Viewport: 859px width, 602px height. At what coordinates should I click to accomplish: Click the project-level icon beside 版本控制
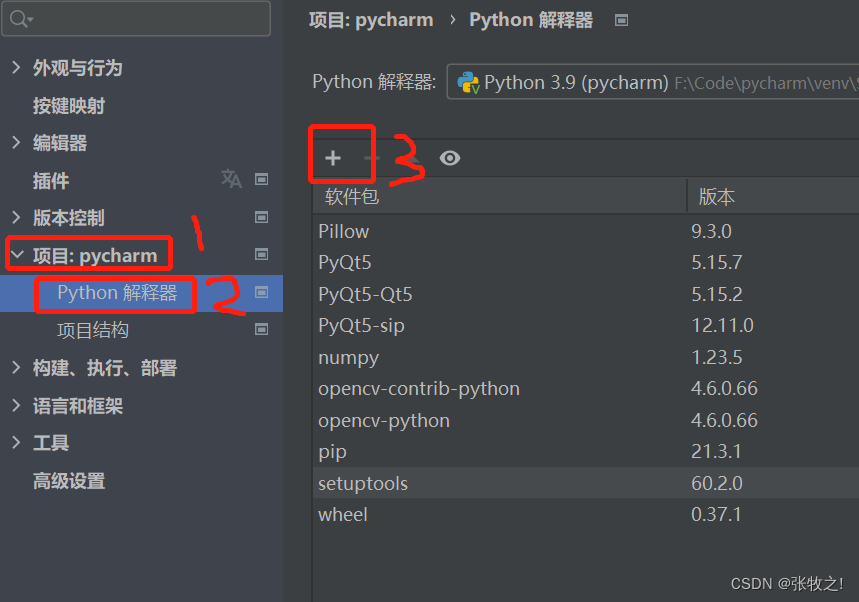pyautogui.click(x=262, y=217)
